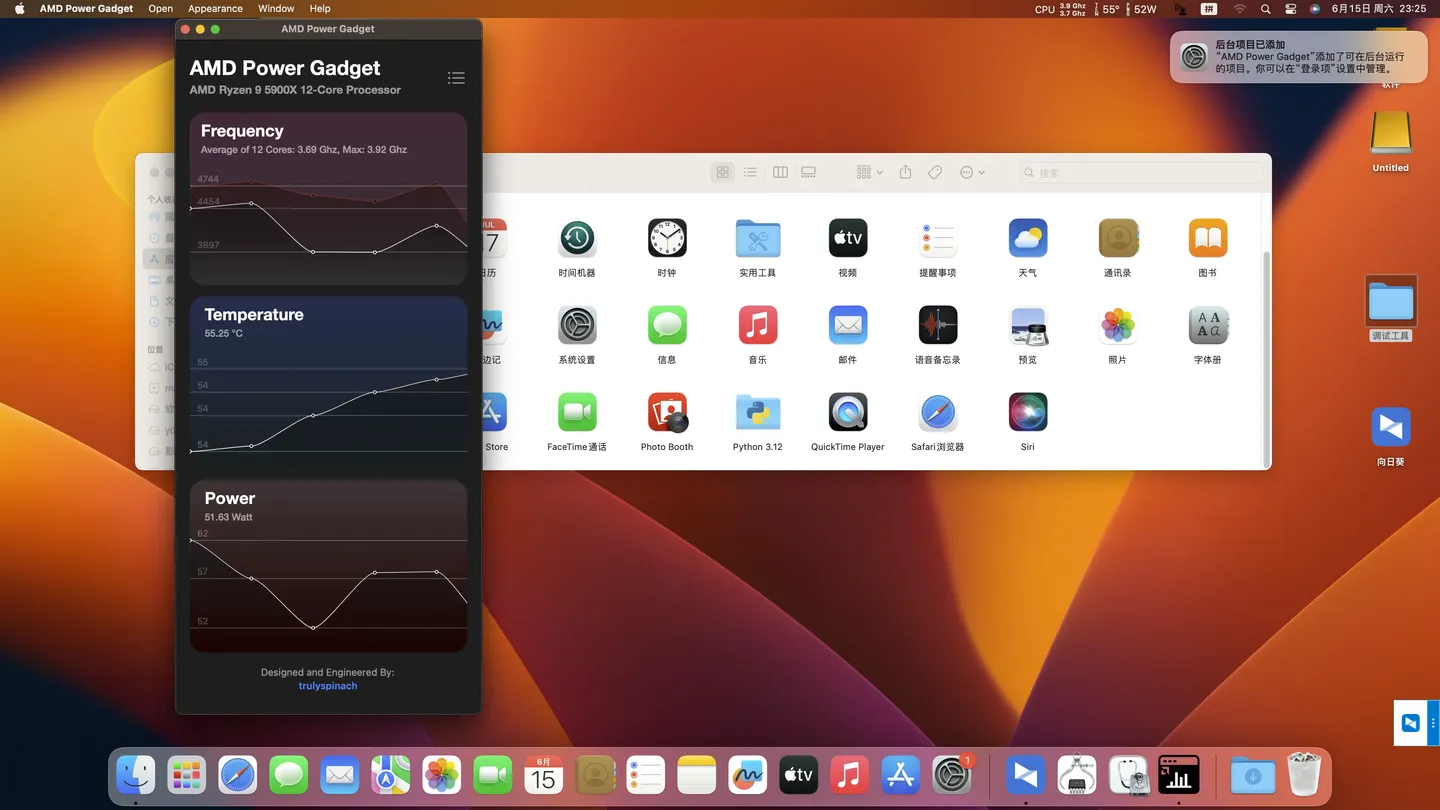Switch Finder to list view

point(750,172)
